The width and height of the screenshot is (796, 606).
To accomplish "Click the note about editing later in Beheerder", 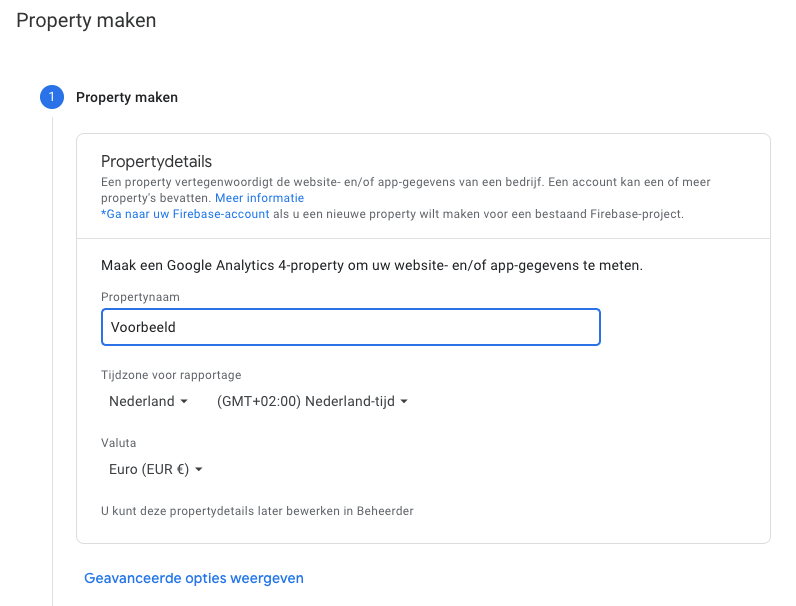I will tap(257, 511).
